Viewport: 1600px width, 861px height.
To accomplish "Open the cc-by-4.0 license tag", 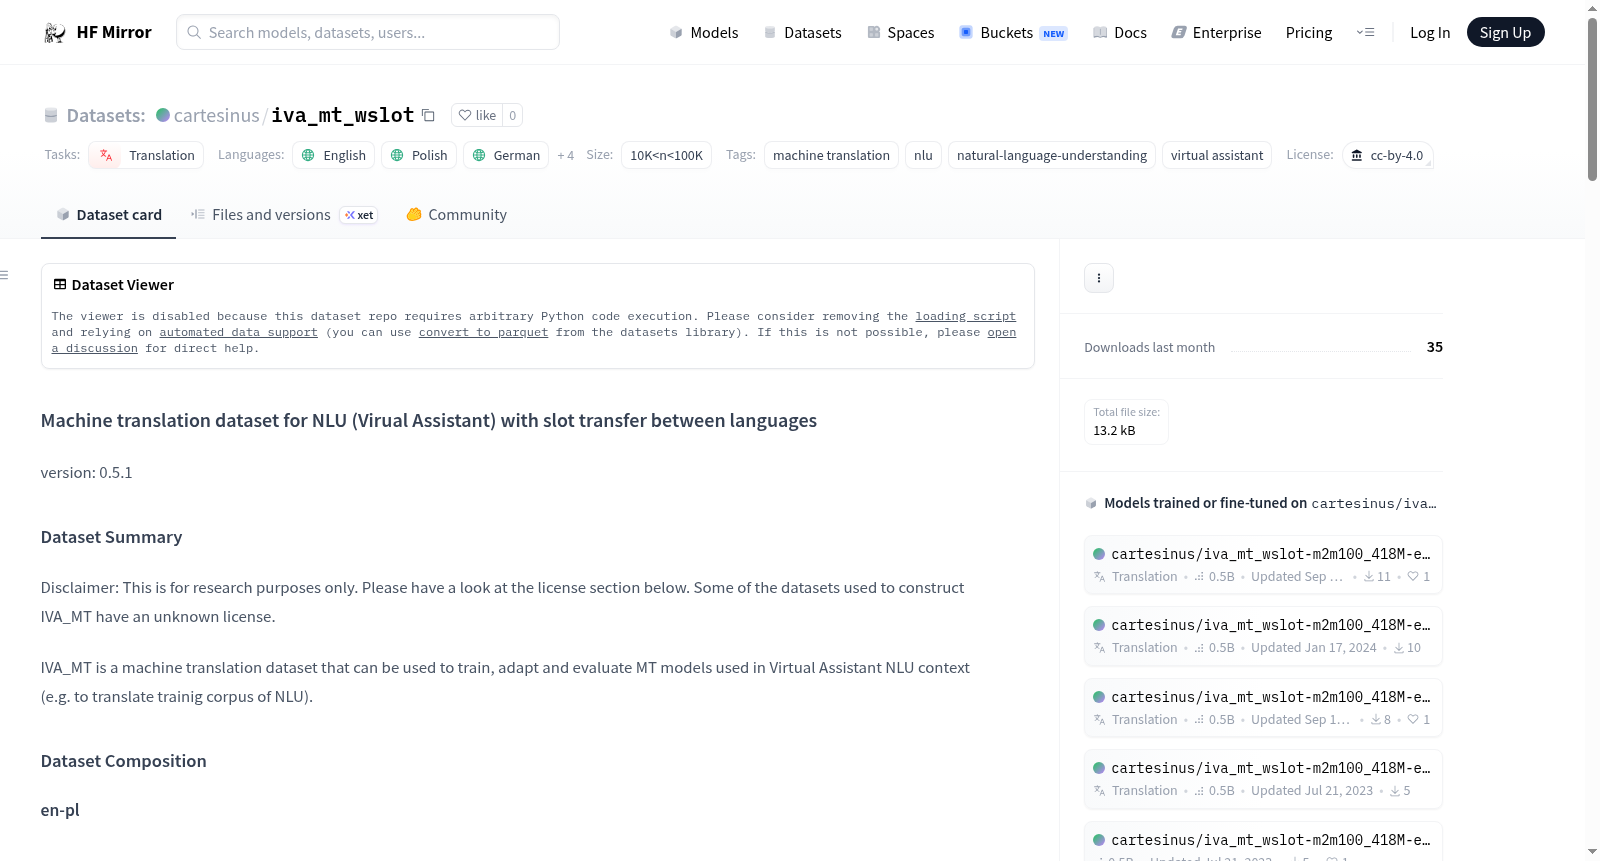I will point(1388,155).
